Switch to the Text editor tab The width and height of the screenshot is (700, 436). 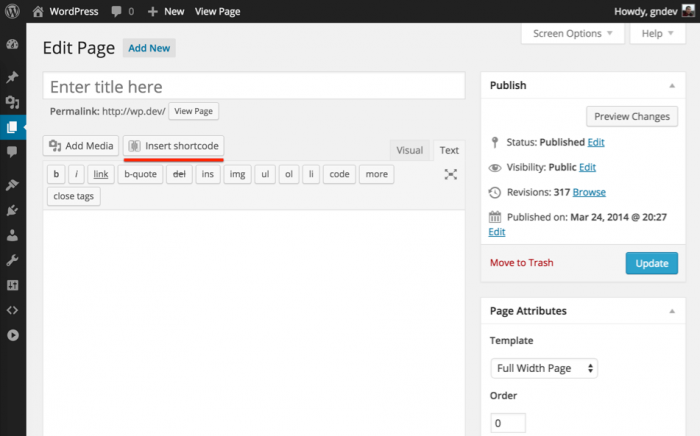point(449,150)
